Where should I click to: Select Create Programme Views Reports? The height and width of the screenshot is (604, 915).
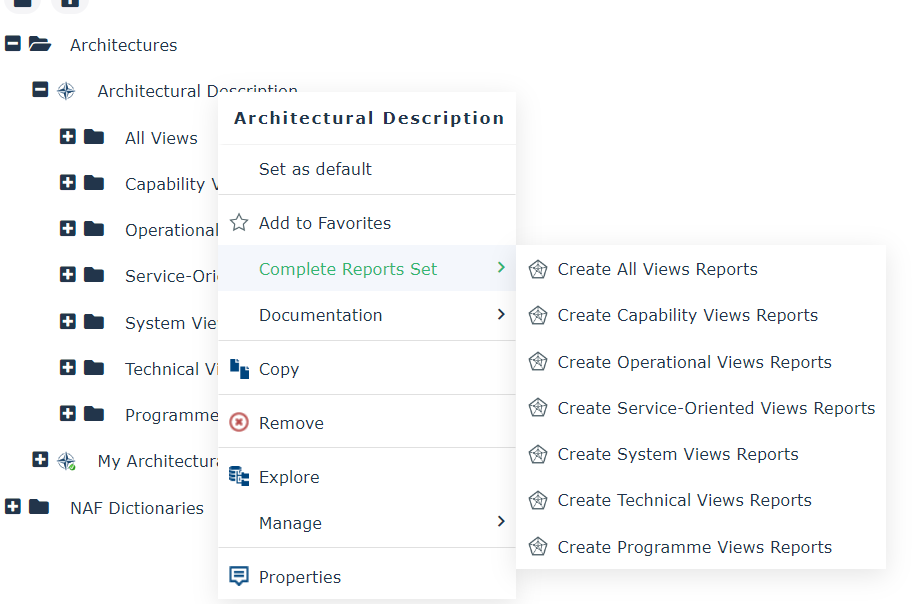coord(694,547)
